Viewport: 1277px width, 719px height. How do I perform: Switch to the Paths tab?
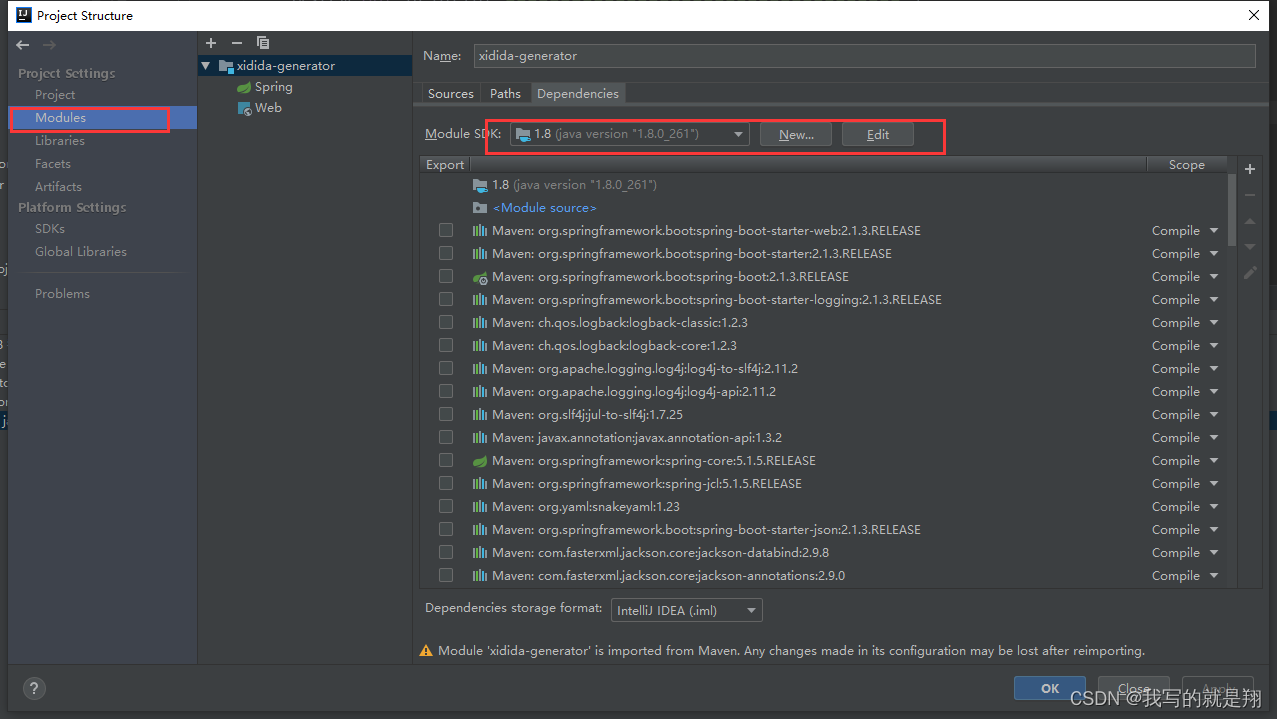505,94
